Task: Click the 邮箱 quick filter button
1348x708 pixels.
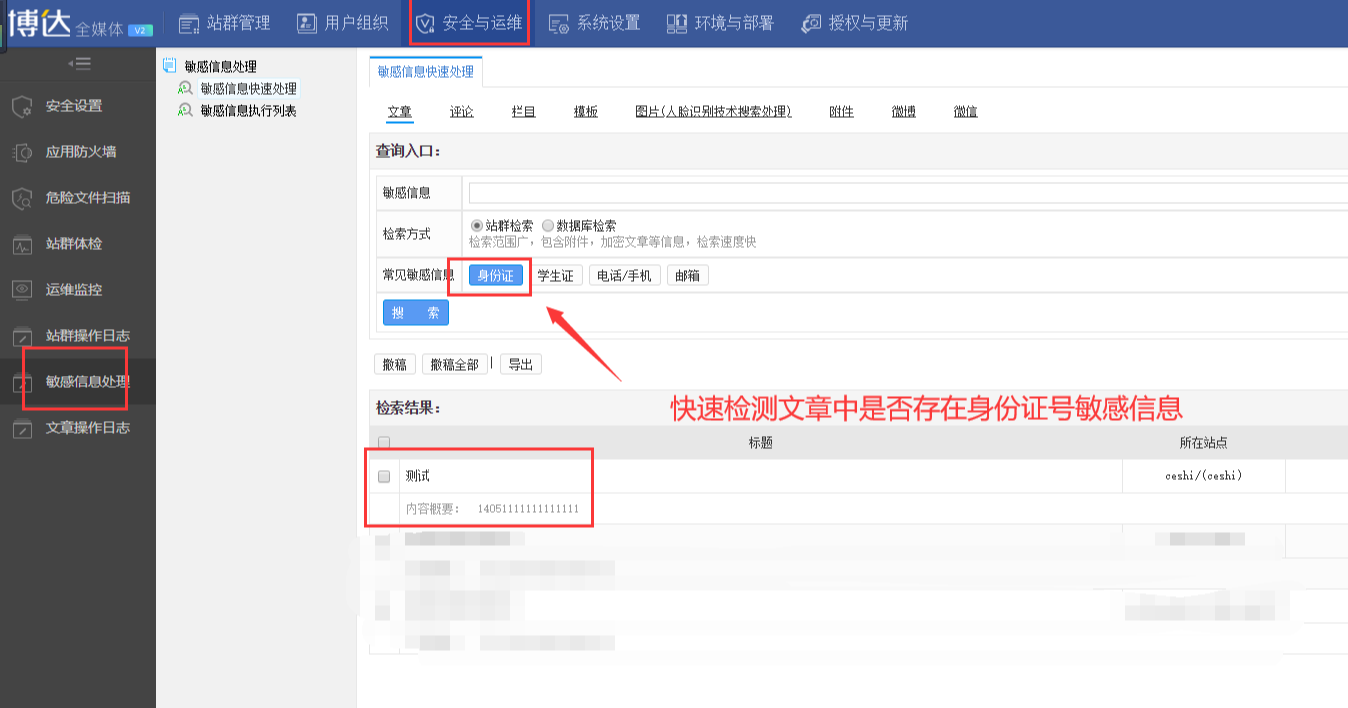Action: [x=688, y=276]
